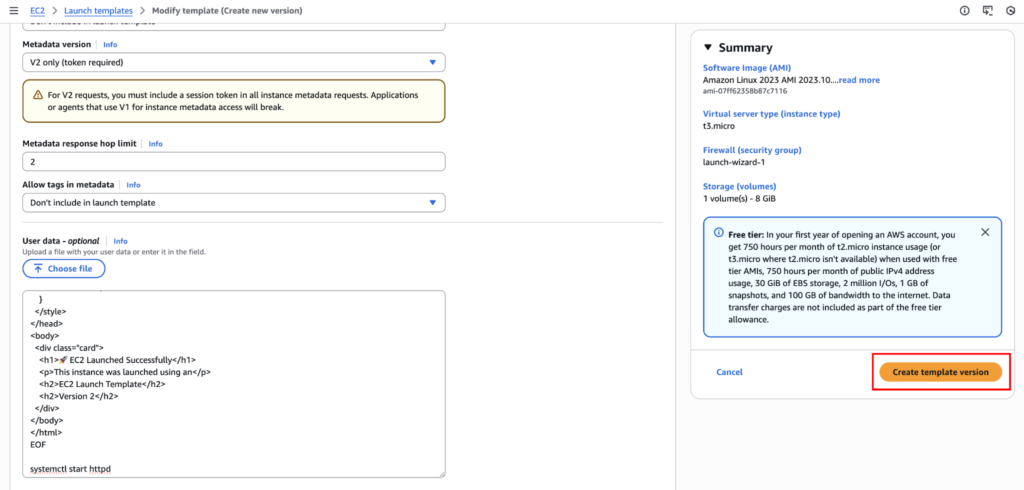Open the Metadata version dropdown
1024x490 pixels.
click(233, 62)
